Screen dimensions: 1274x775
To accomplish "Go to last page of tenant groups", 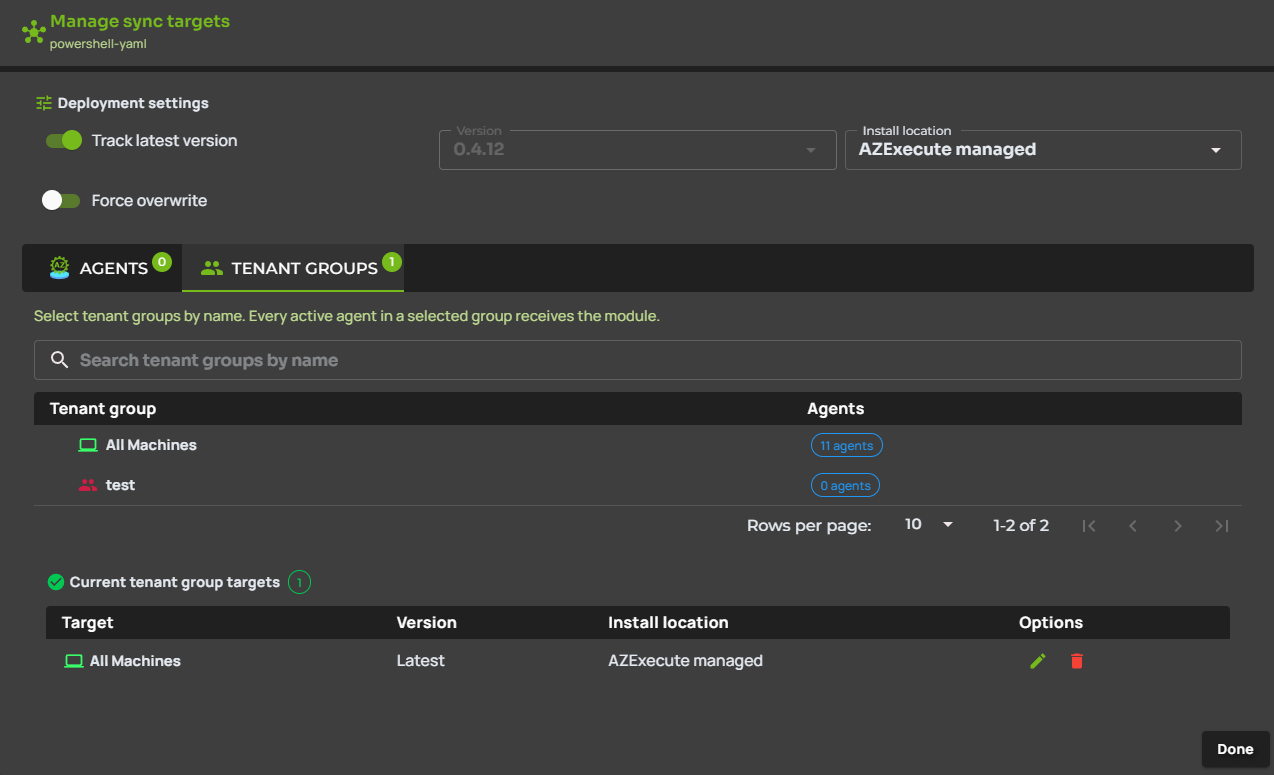I will [x=1222, y=526].
